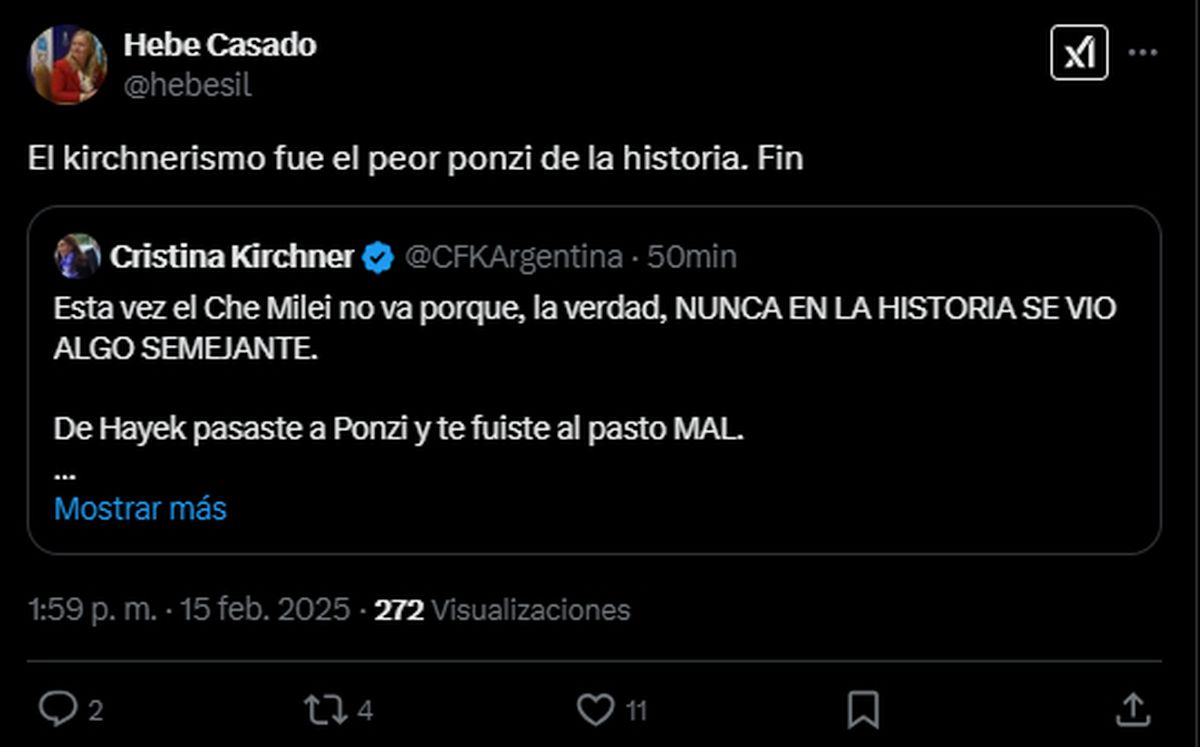Click the @hebesil handle
Screen dimensions: 1200x747
(x=186, y=86)
